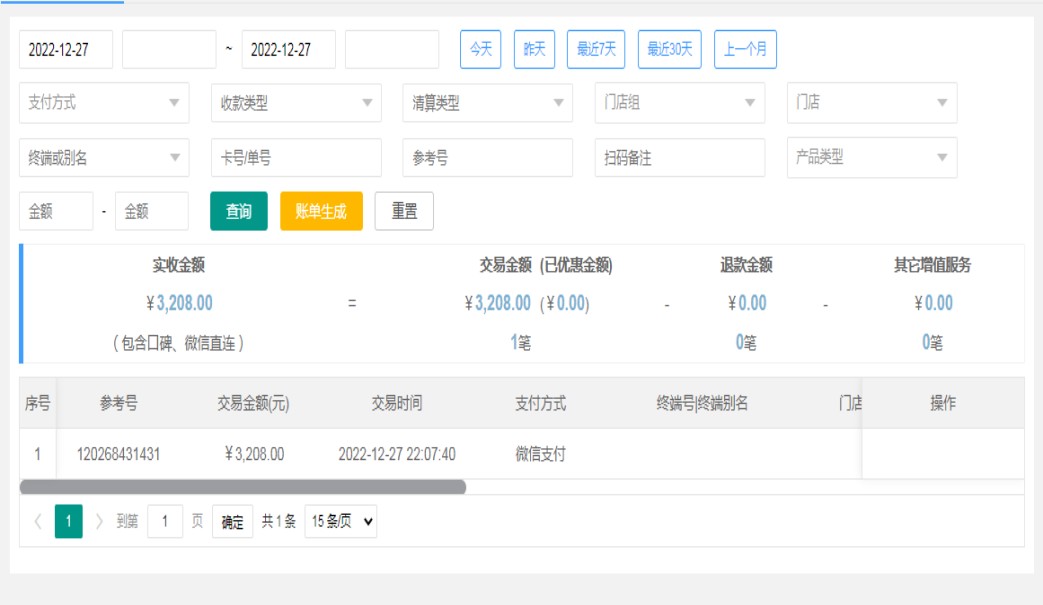Click the 卡号/单号 input field
Image resolution: width=1043 pixels, height=605 pixels.
296,158
